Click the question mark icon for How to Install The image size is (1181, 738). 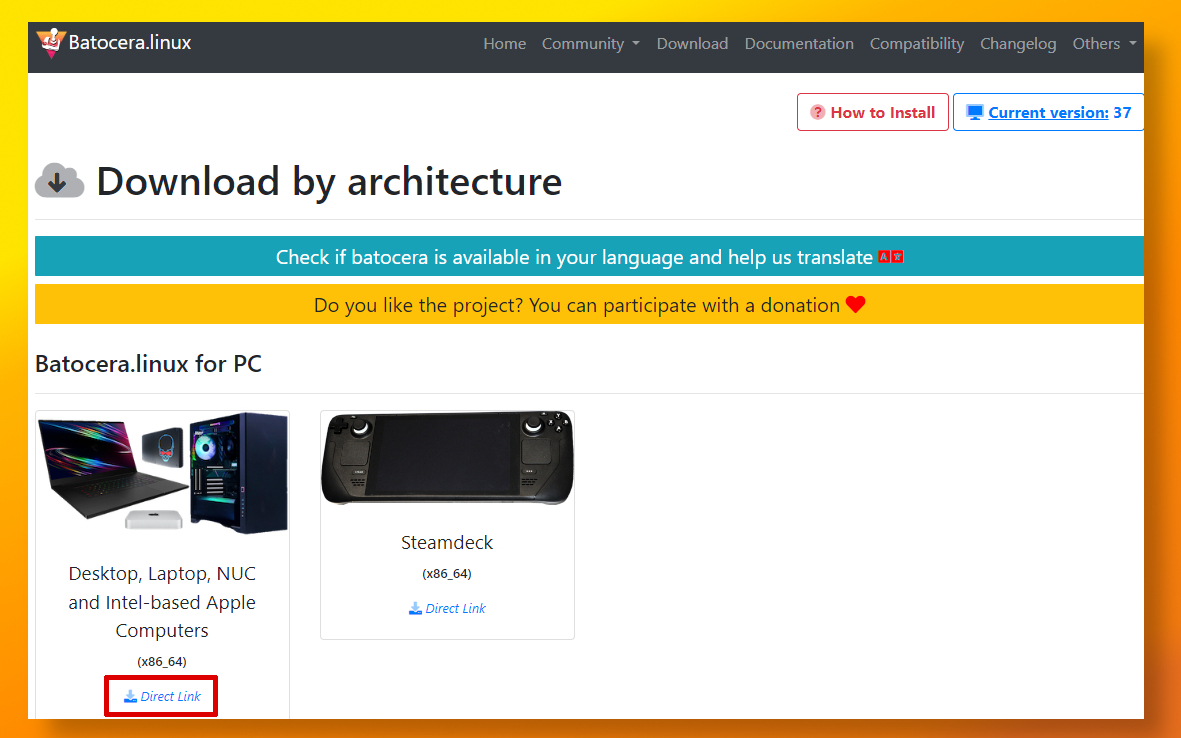[x=817, y=112]
